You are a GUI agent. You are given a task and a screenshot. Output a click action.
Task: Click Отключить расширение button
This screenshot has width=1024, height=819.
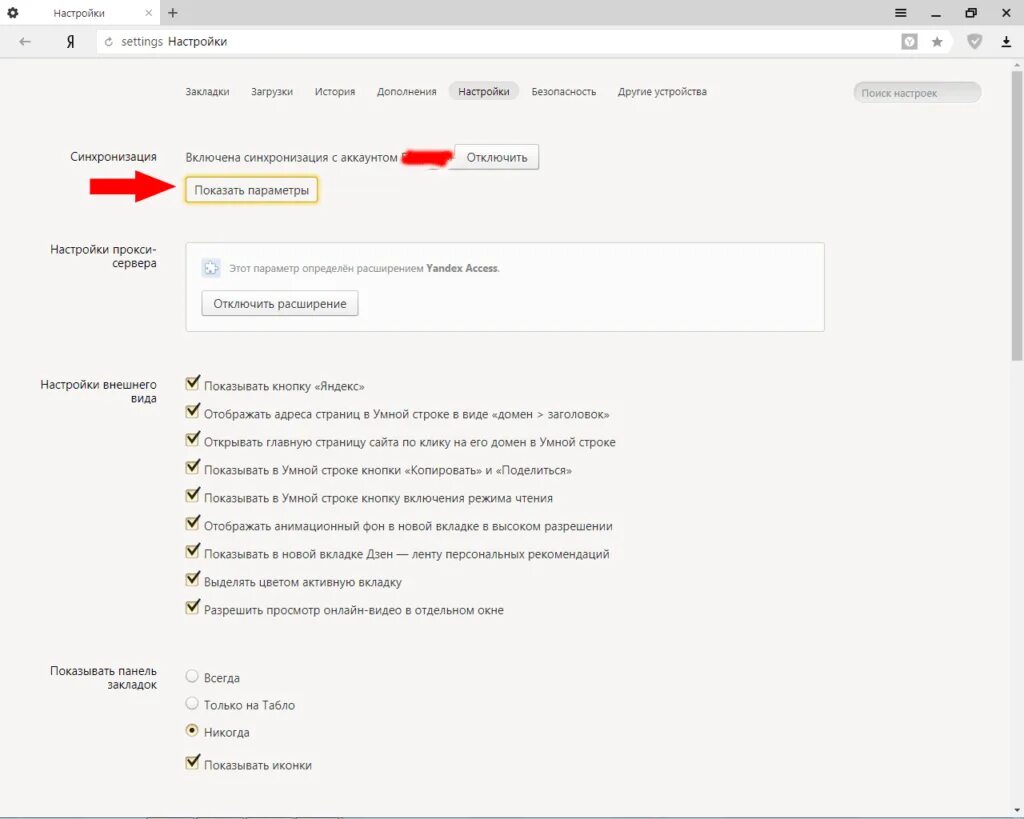(280, 304)
